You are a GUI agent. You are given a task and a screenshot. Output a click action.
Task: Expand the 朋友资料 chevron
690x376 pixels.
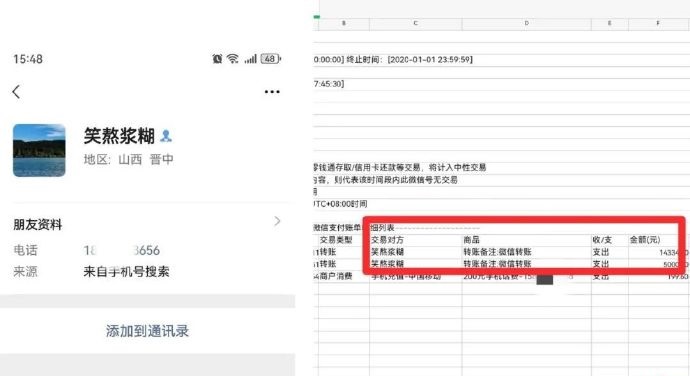point(277,221)
